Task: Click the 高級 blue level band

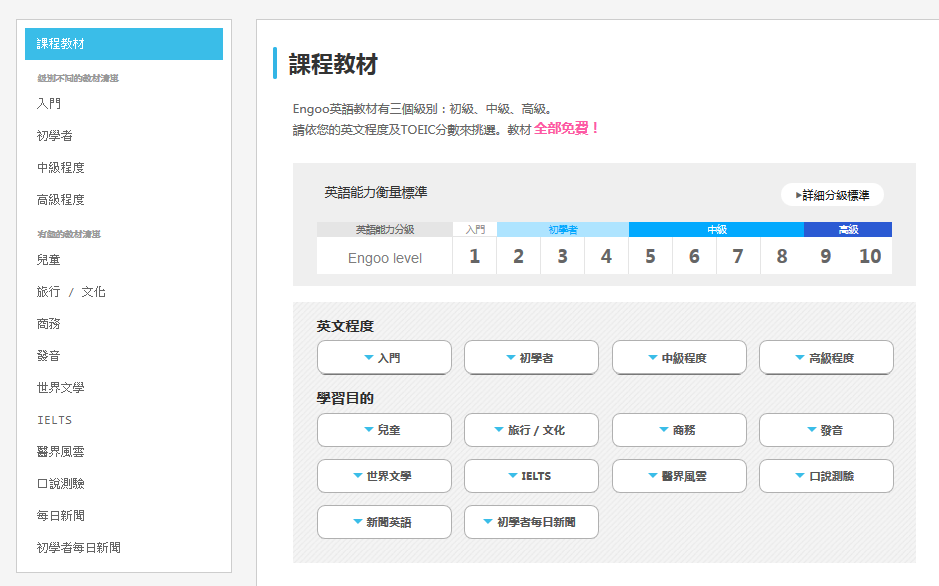Action: tap(848, 230)
